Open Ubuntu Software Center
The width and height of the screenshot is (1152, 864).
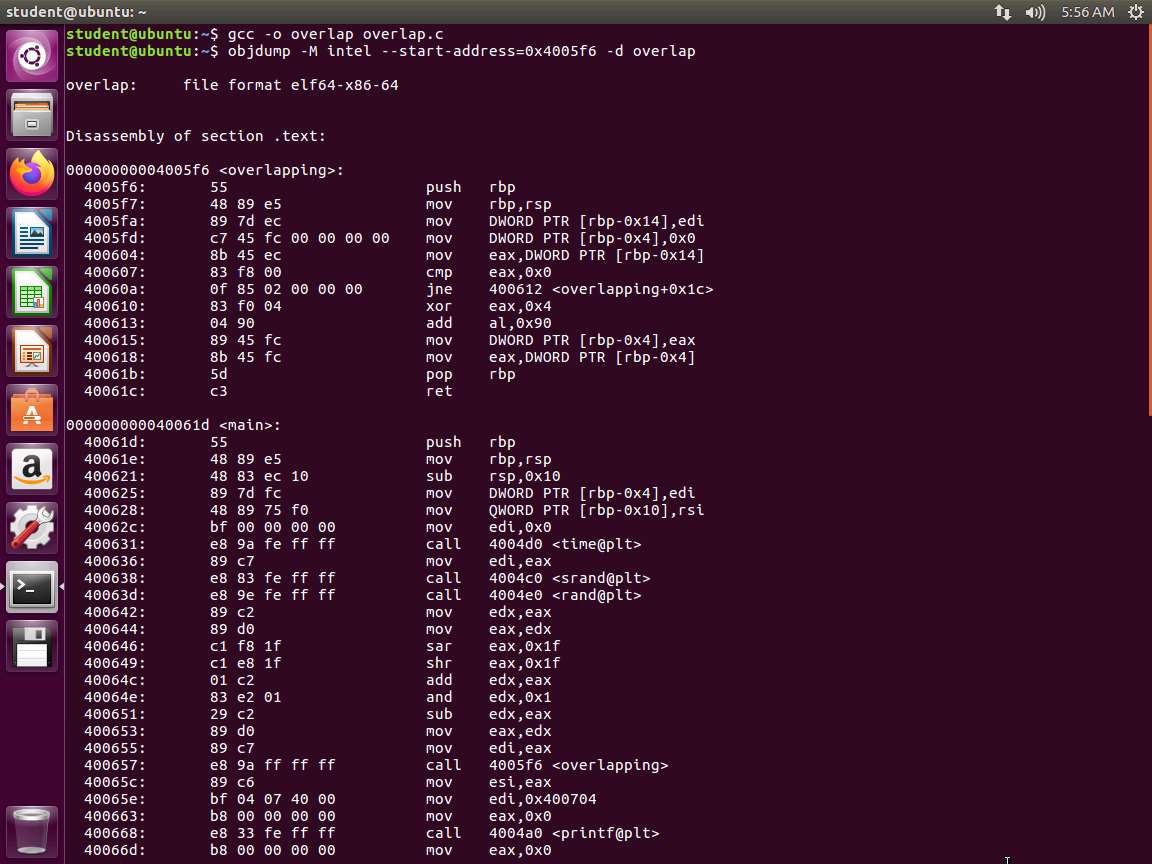point(32,411)
